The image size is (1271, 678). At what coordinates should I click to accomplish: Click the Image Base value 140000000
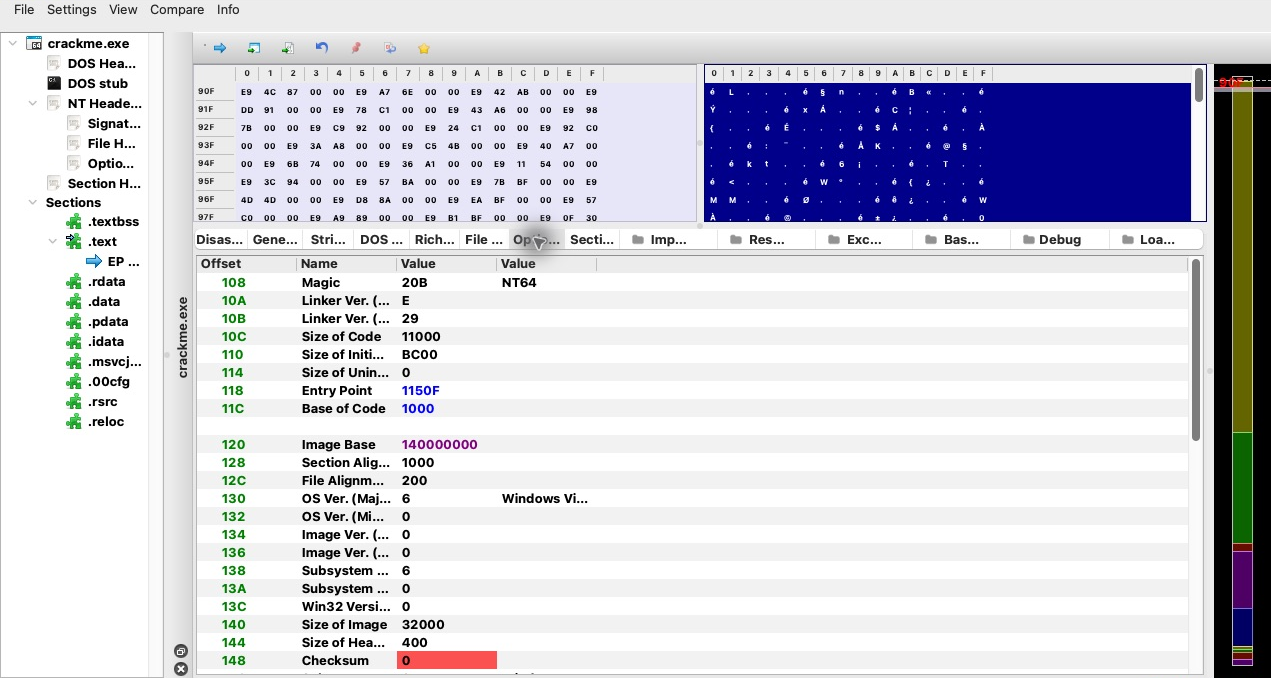tap(439, 445)
